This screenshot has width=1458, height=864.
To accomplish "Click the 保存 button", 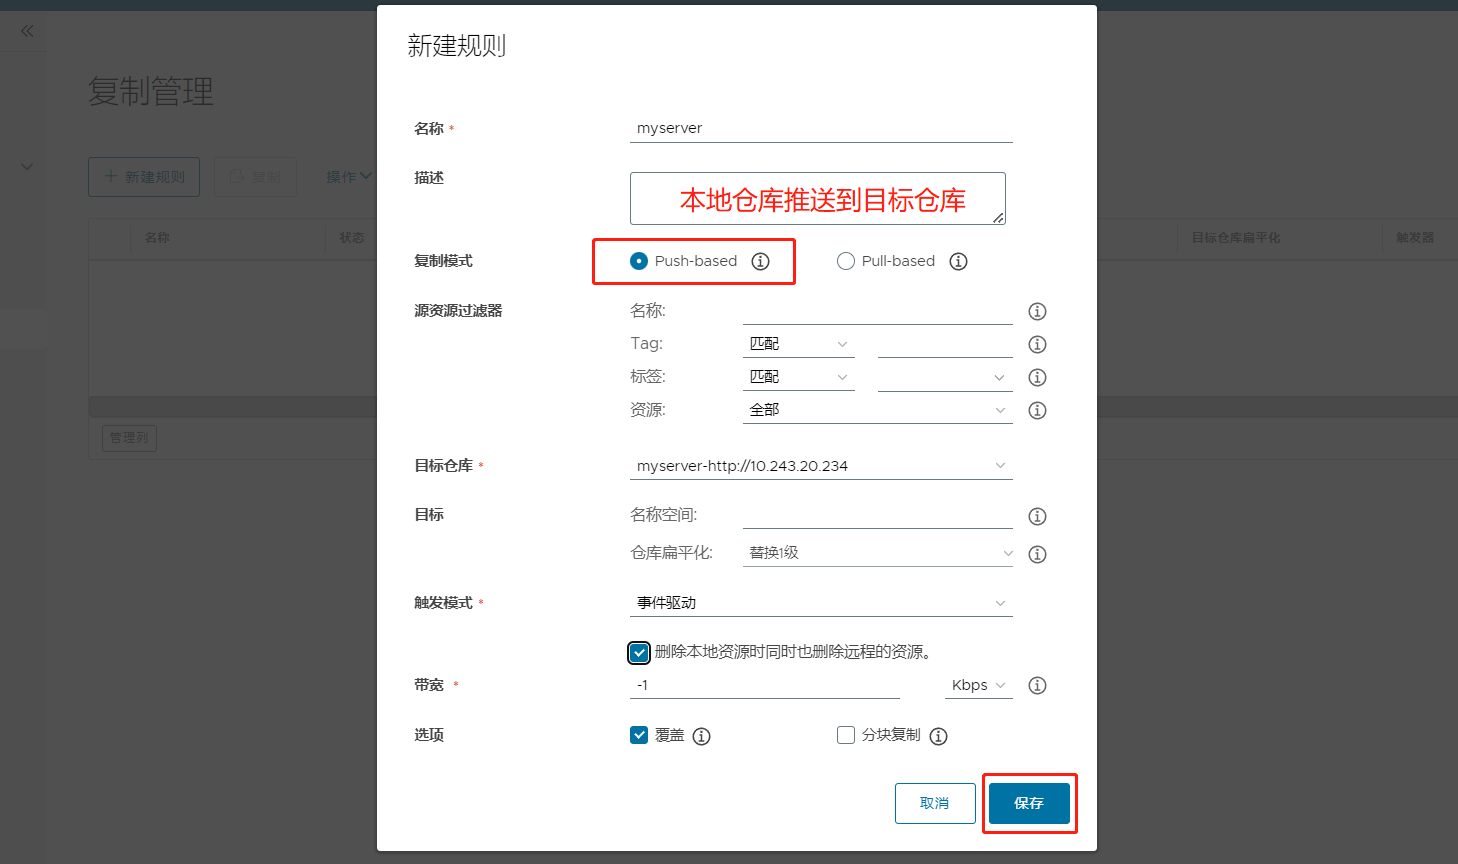I will click(x=1029, y=803).
